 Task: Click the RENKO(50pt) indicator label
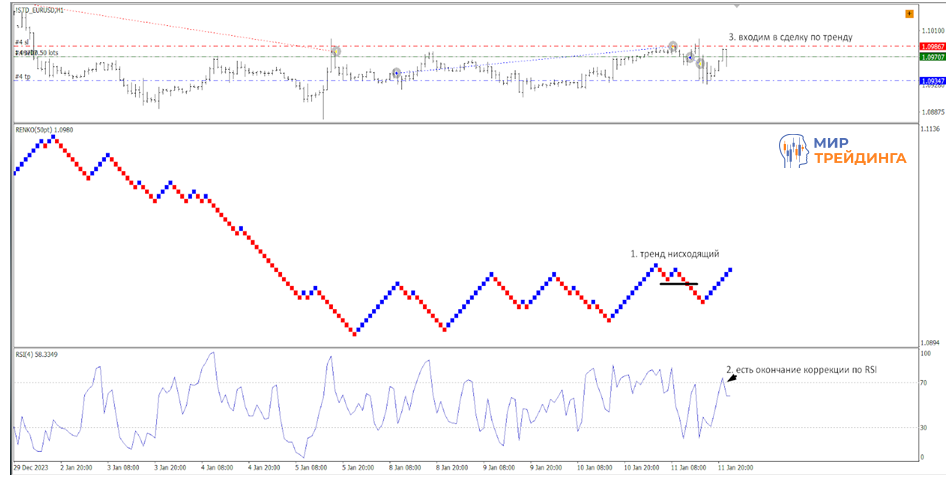(44, 129)
